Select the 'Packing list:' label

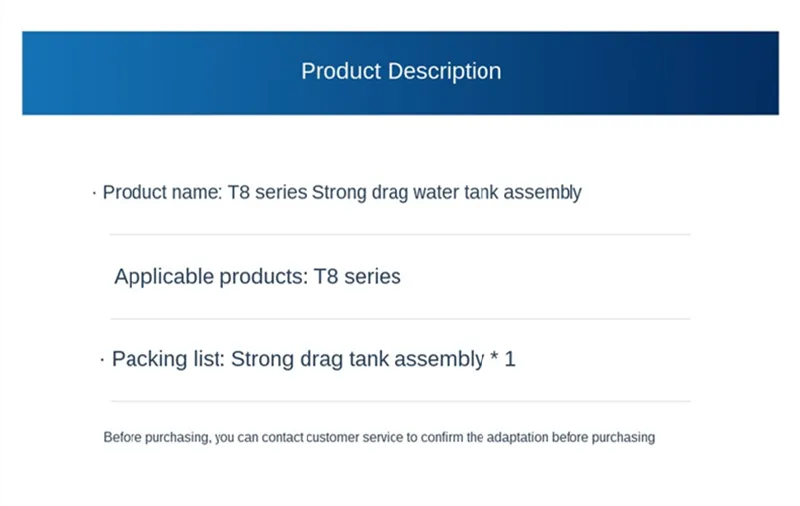coord(168,359)
